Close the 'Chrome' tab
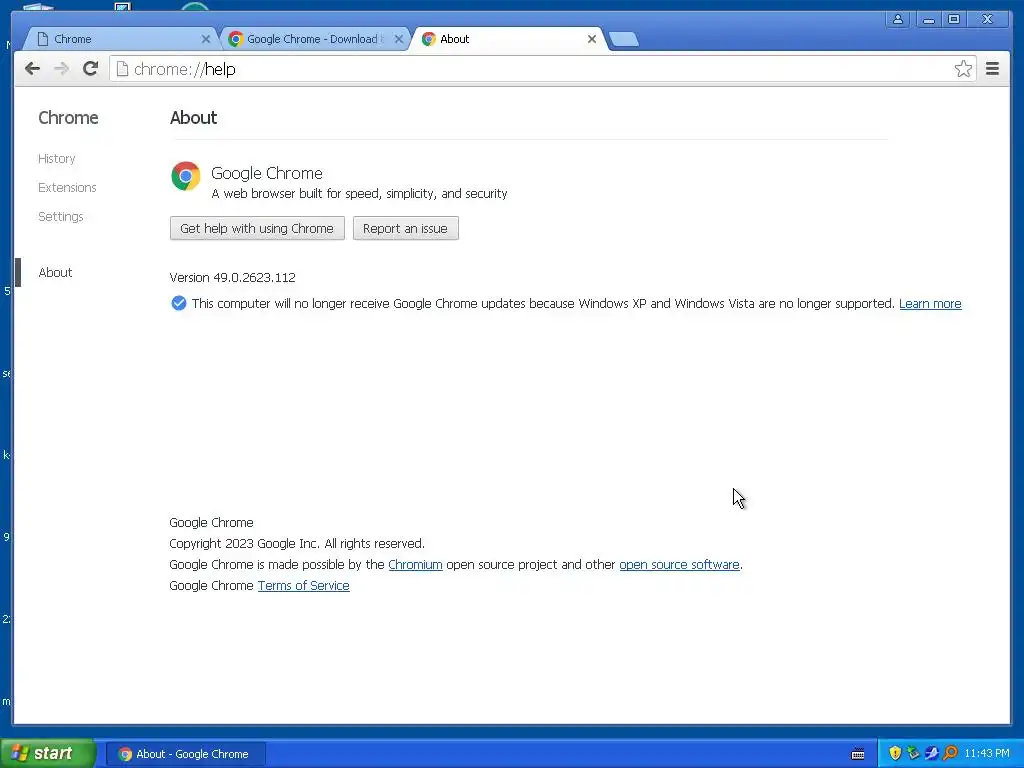Screen dimensions: 1024x768 coord(206,39)
